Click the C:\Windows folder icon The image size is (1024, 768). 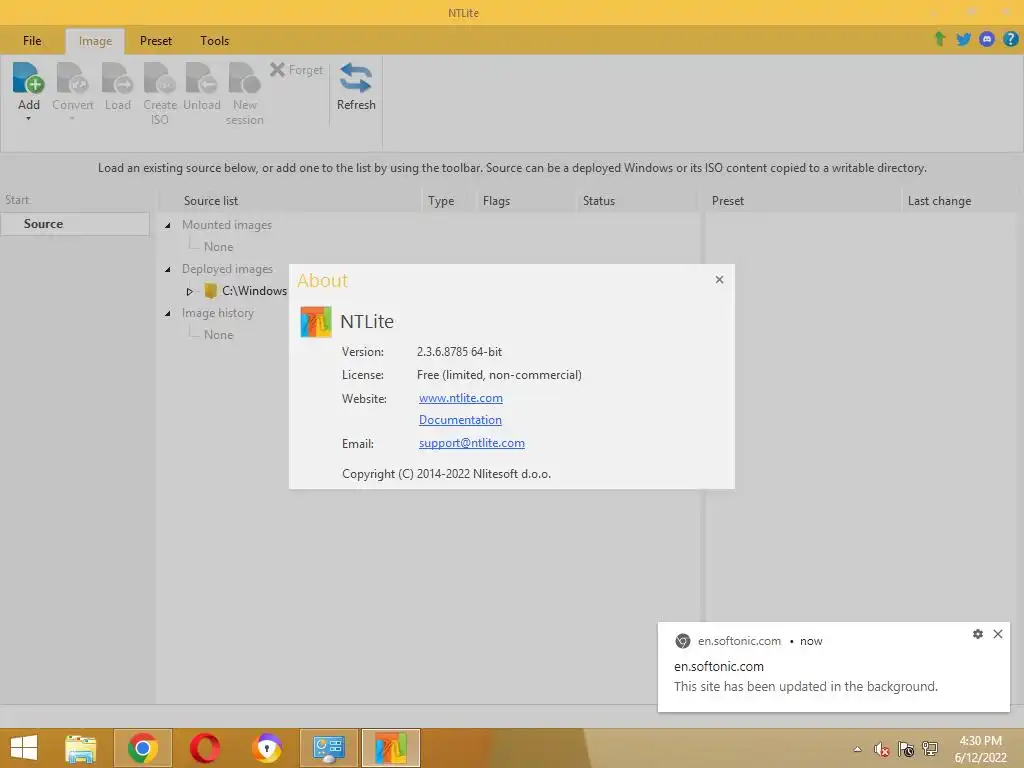(x=210, y=291)
